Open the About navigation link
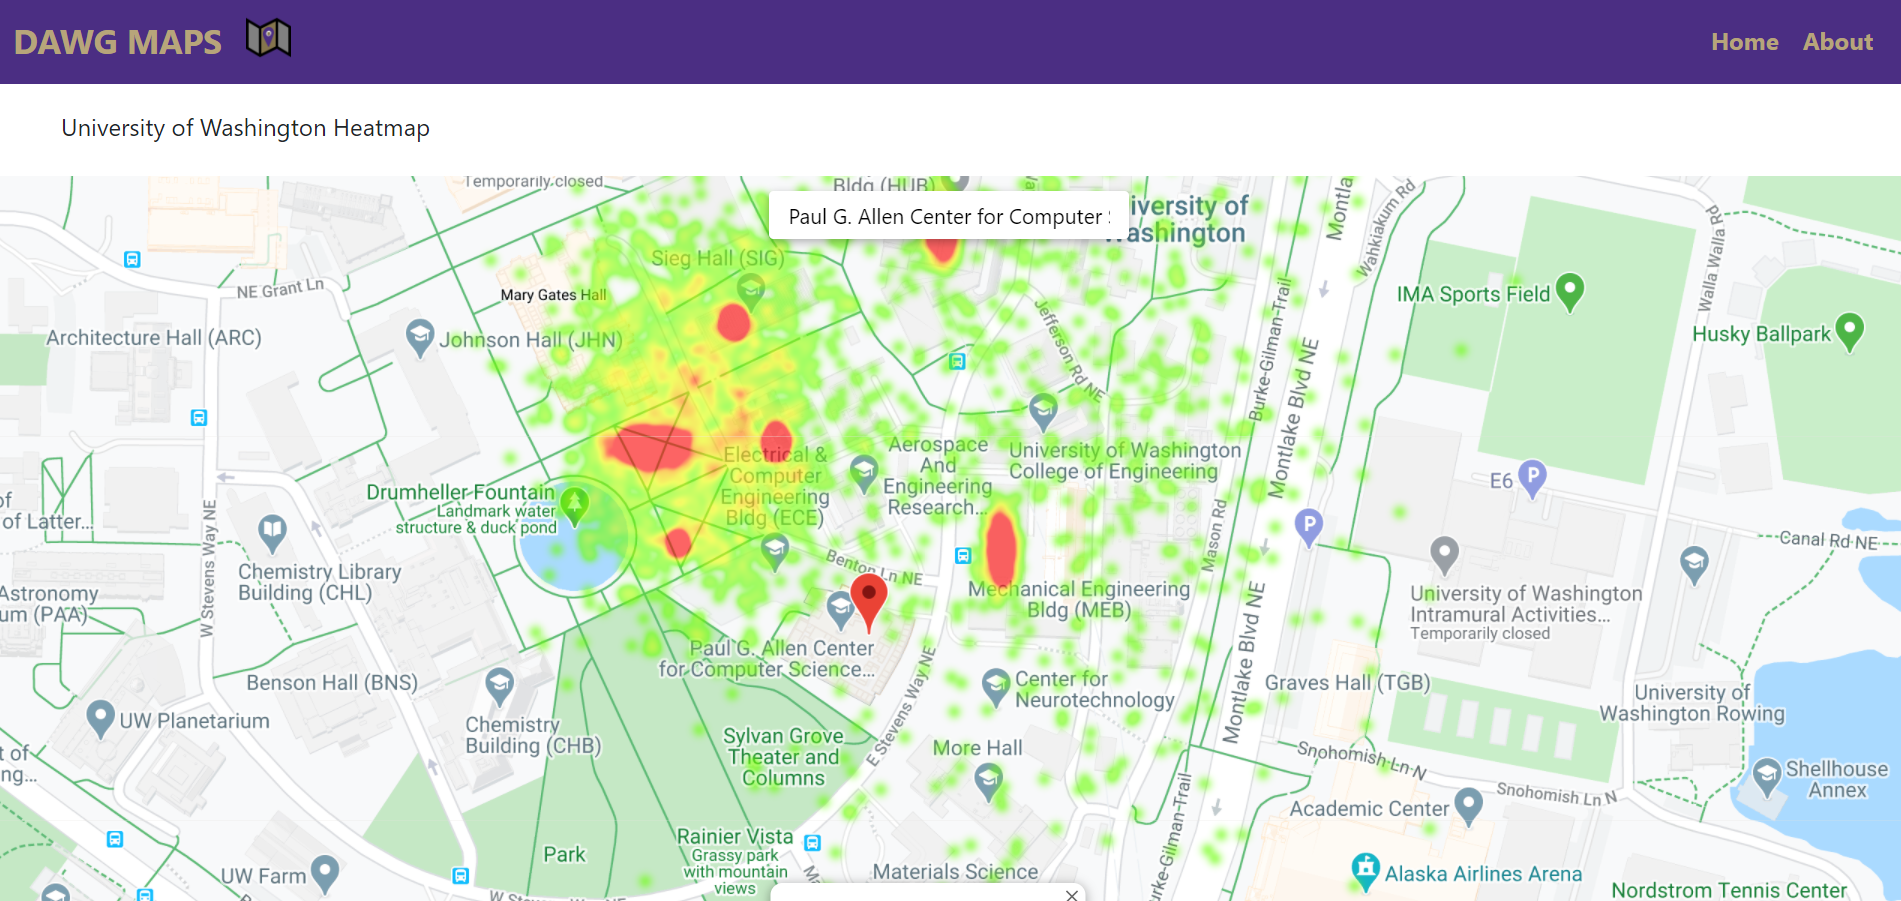This screenshot has width=1901, height=901. point(1837,42)
